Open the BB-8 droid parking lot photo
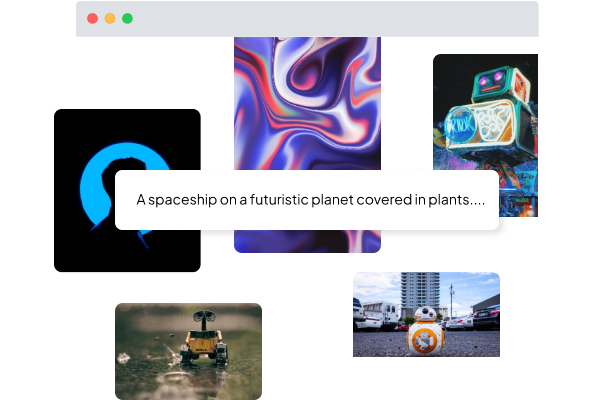Screen dimensions: 592x400 point(426,314)
